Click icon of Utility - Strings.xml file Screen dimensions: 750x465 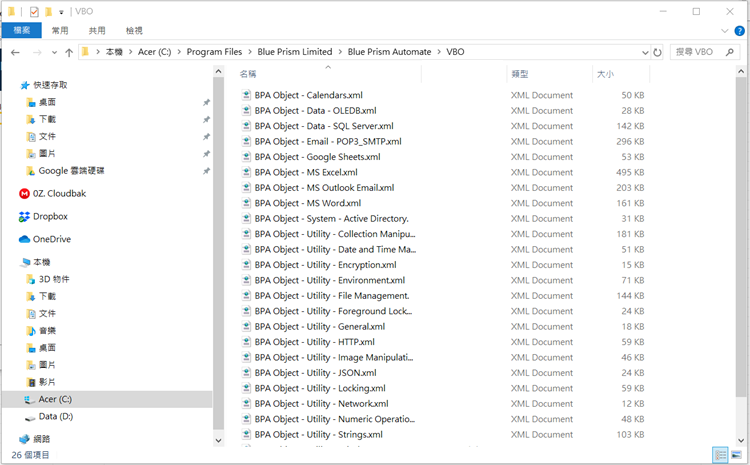pos(246,434)
